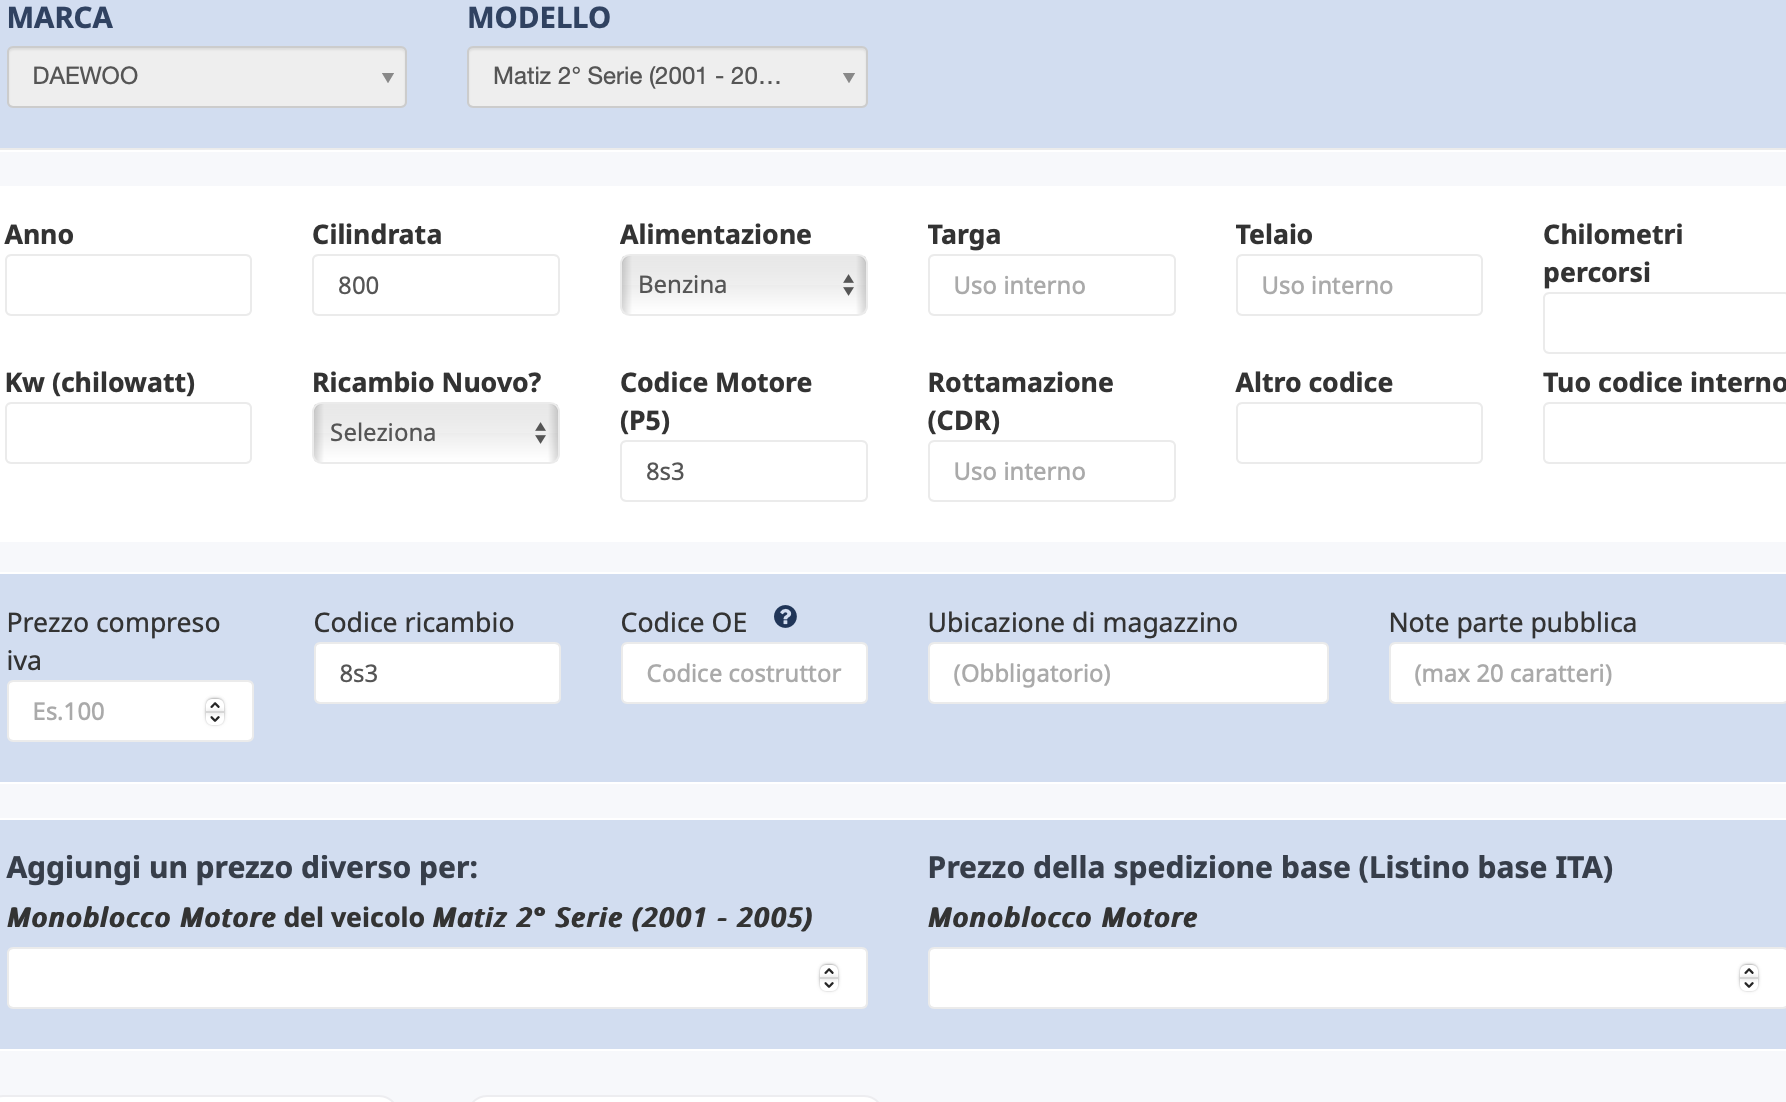Click the Ricambio Nuovo? label
The height and width of the screenshot is (1102, 1786).
point(427,382)
